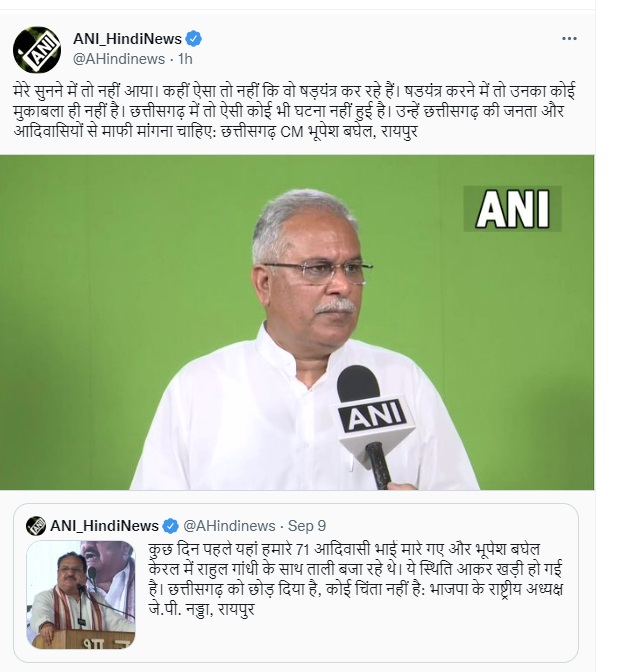Open the ANI profile avatar at top
This screenshot has height=672, width=618.
pos(37,50)
